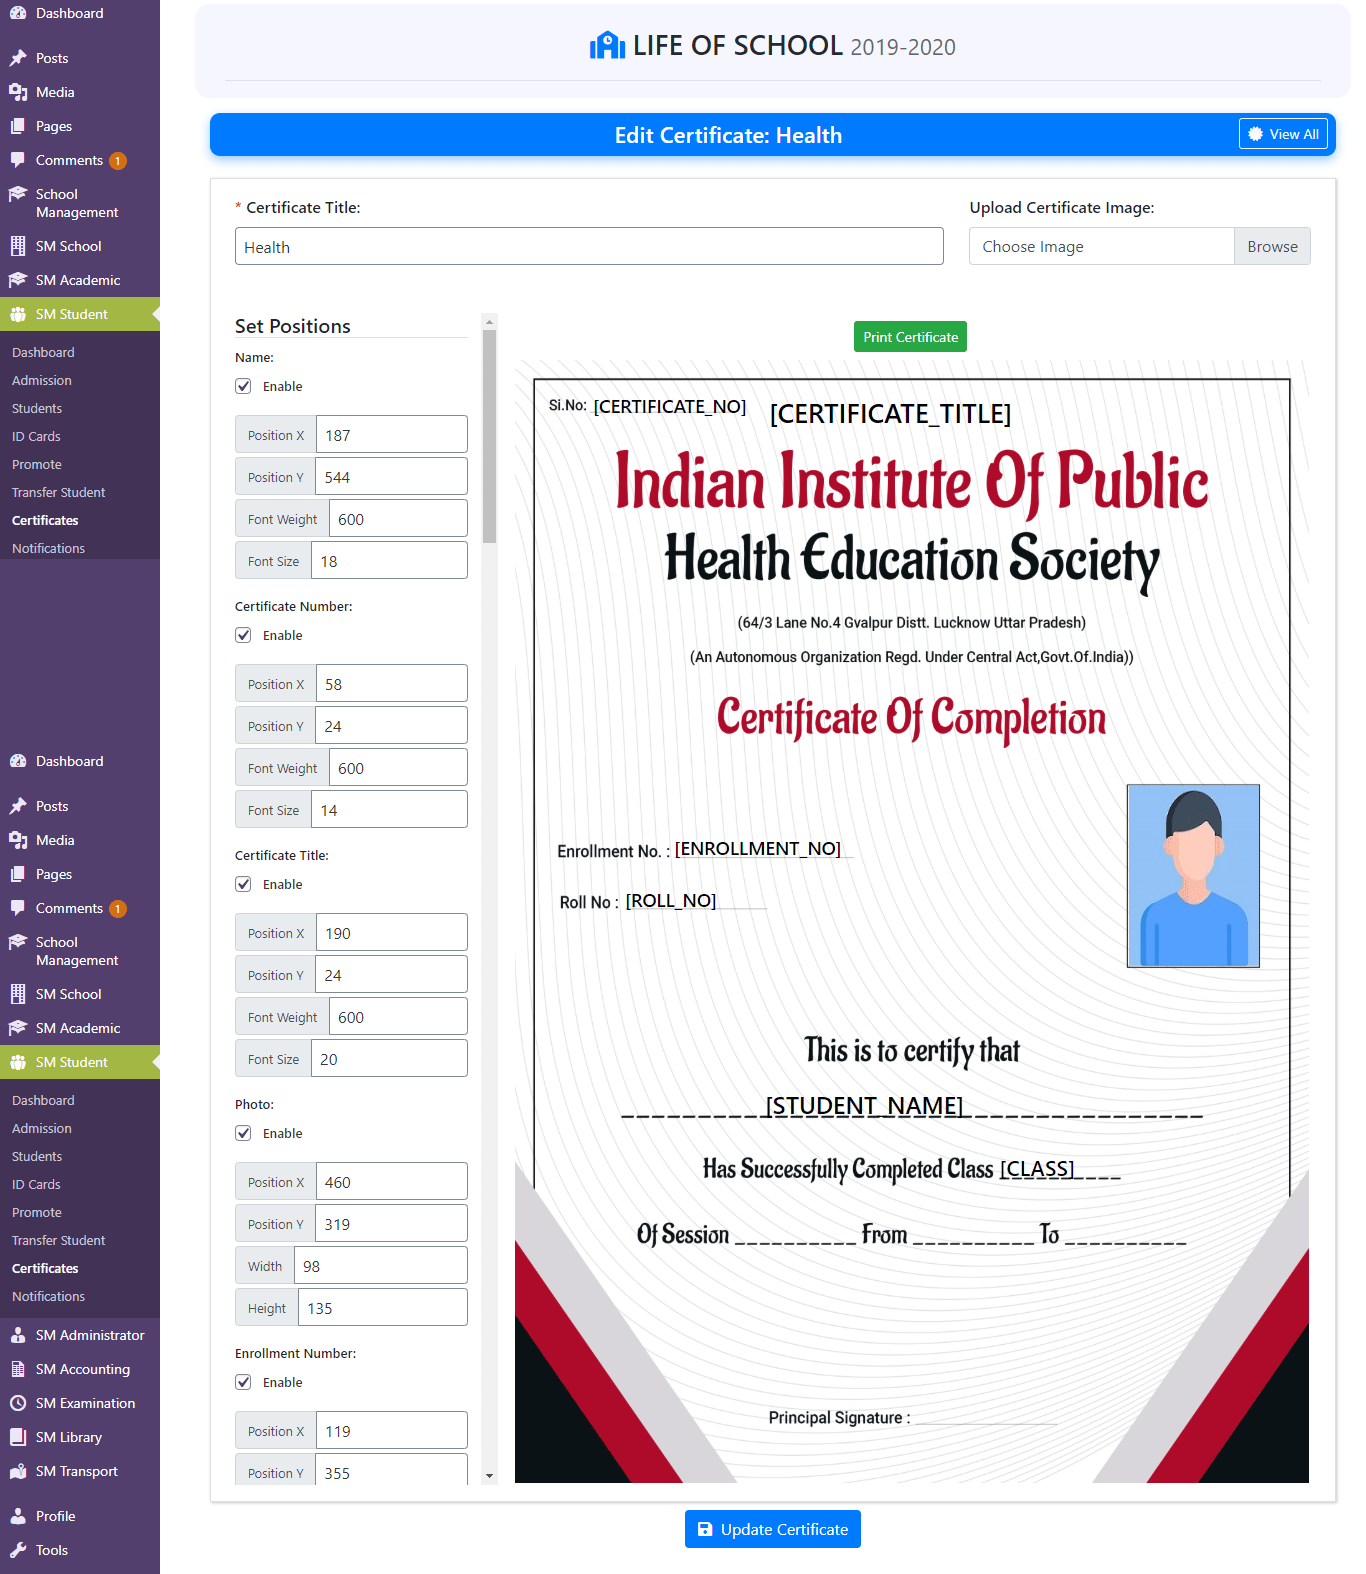Click the school building logo in header
Viewport: 1366px width, 1574px height.
point(607,46)
